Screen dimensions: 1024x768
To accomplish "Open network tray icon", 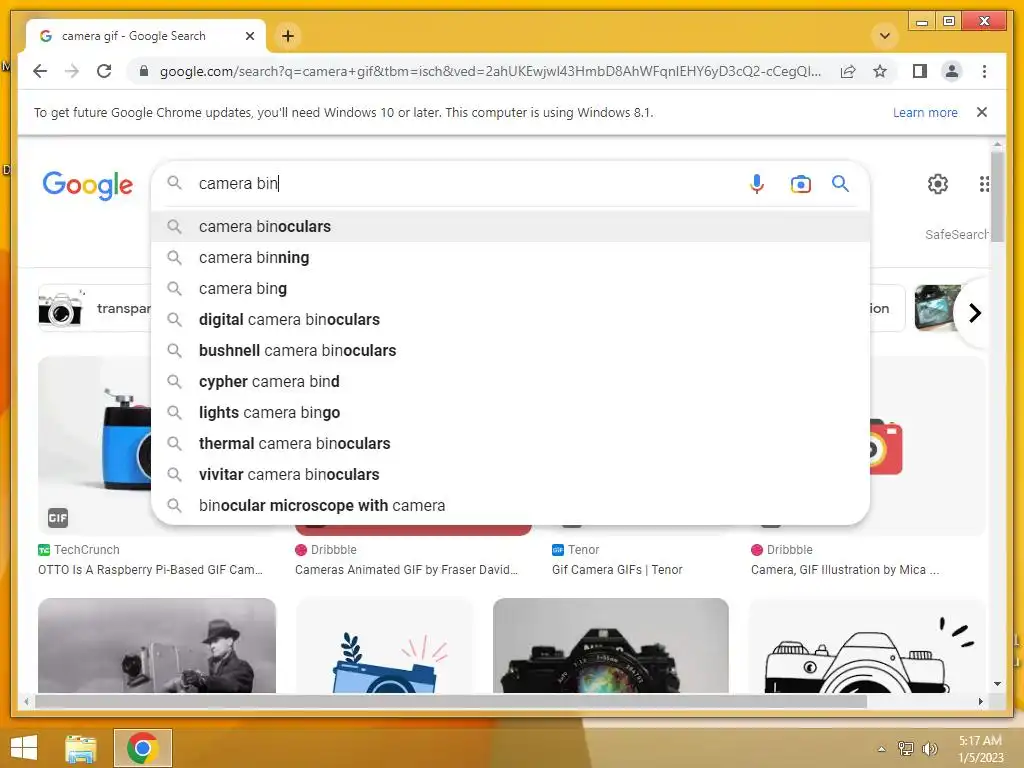I will point(906,749).
